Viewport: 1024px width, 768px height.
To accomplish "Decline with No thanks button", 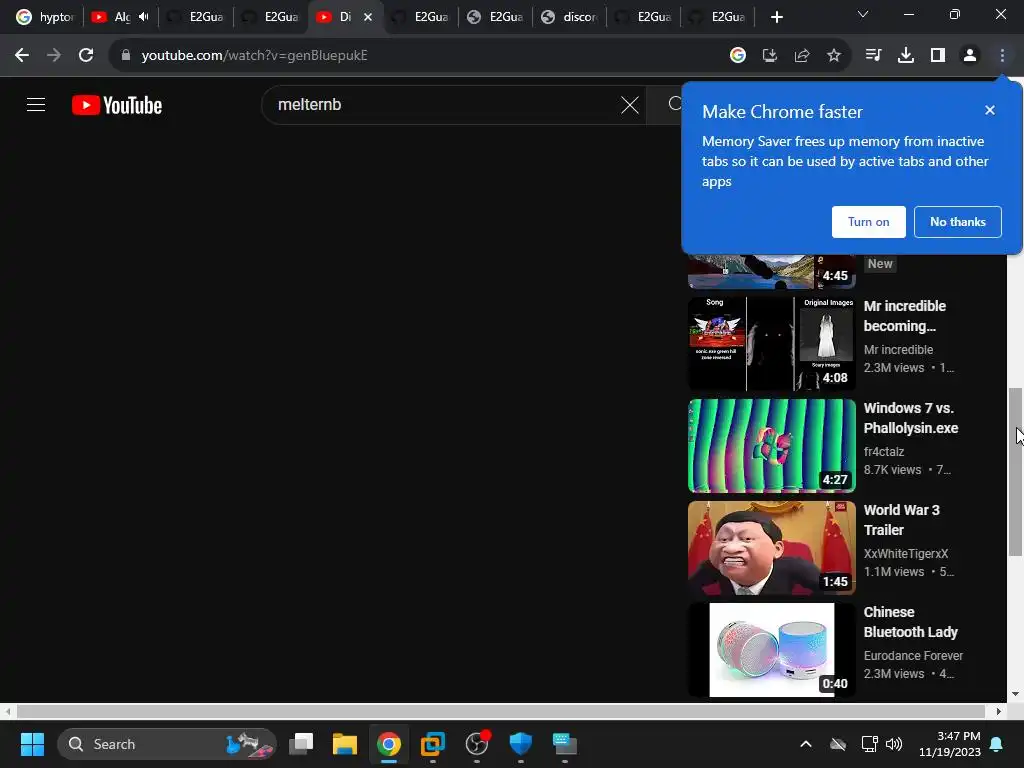I will click(957, 222).
